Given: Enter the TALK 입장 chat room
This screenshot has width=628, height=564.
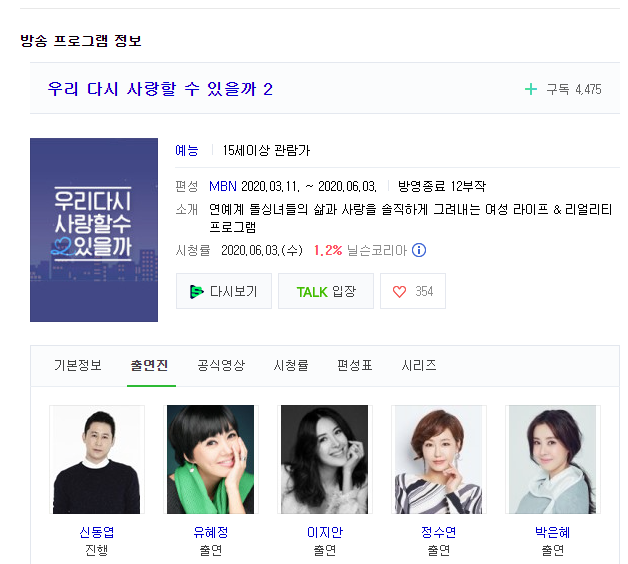Looking at the screenshot, I should click(x=326, y=291).
